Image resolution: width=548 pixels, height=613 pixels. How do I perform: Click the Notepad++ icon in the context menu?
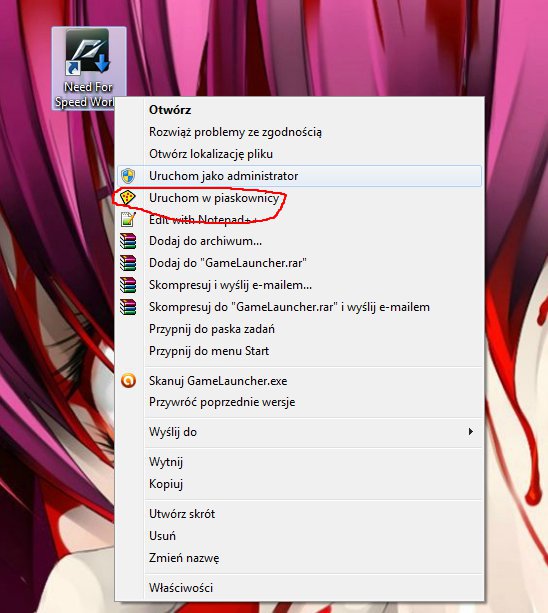coord(128,219)
